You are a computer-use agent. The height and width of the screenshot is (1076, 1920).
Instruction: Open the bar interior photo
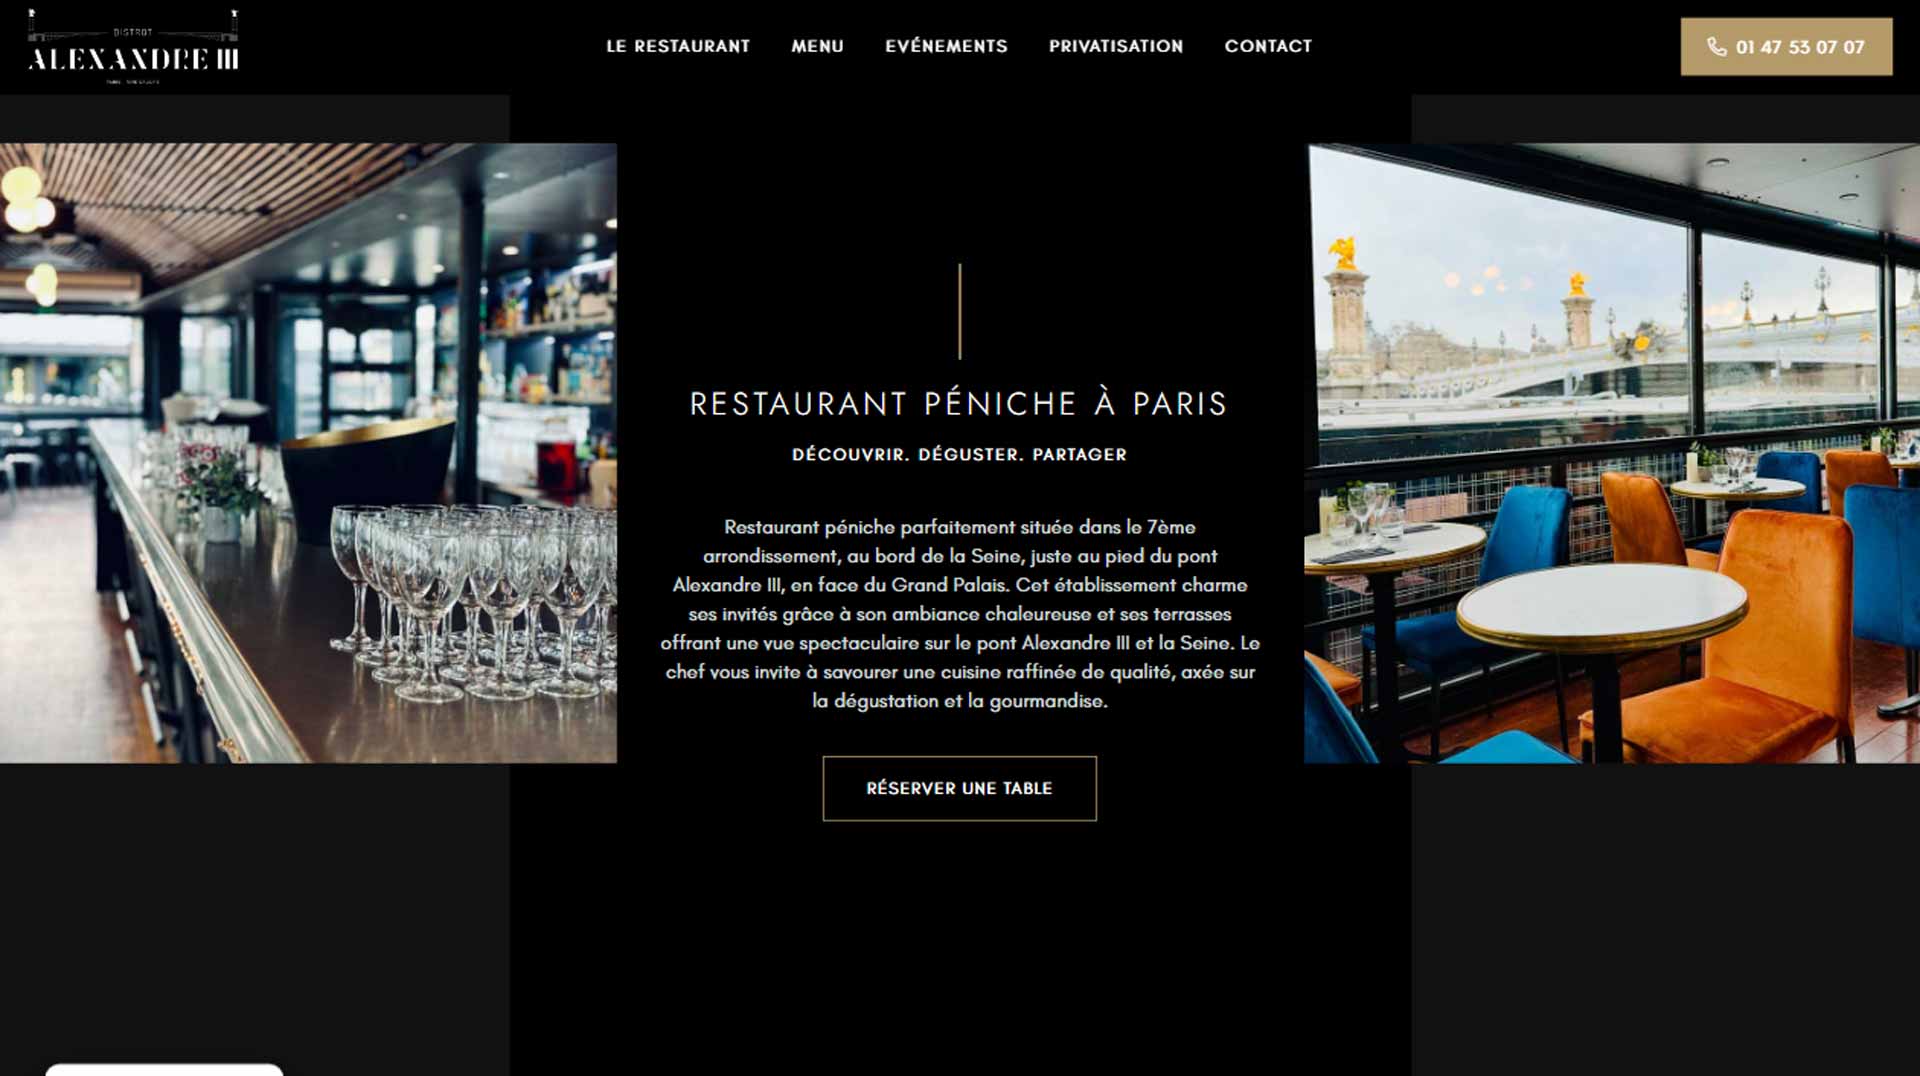(x=308, y=453)
